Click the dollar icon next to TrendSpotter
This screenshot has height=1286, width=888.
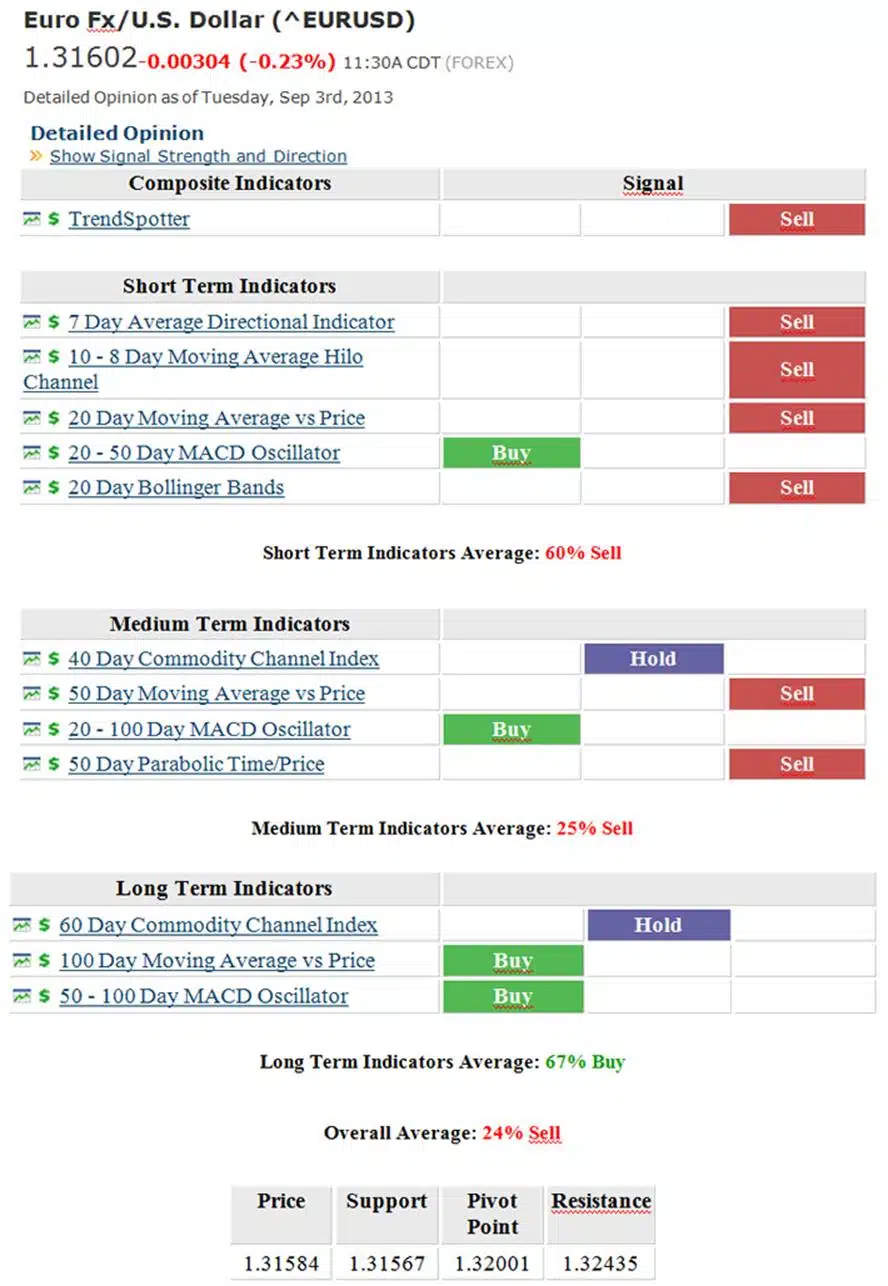tap(53, 219)
